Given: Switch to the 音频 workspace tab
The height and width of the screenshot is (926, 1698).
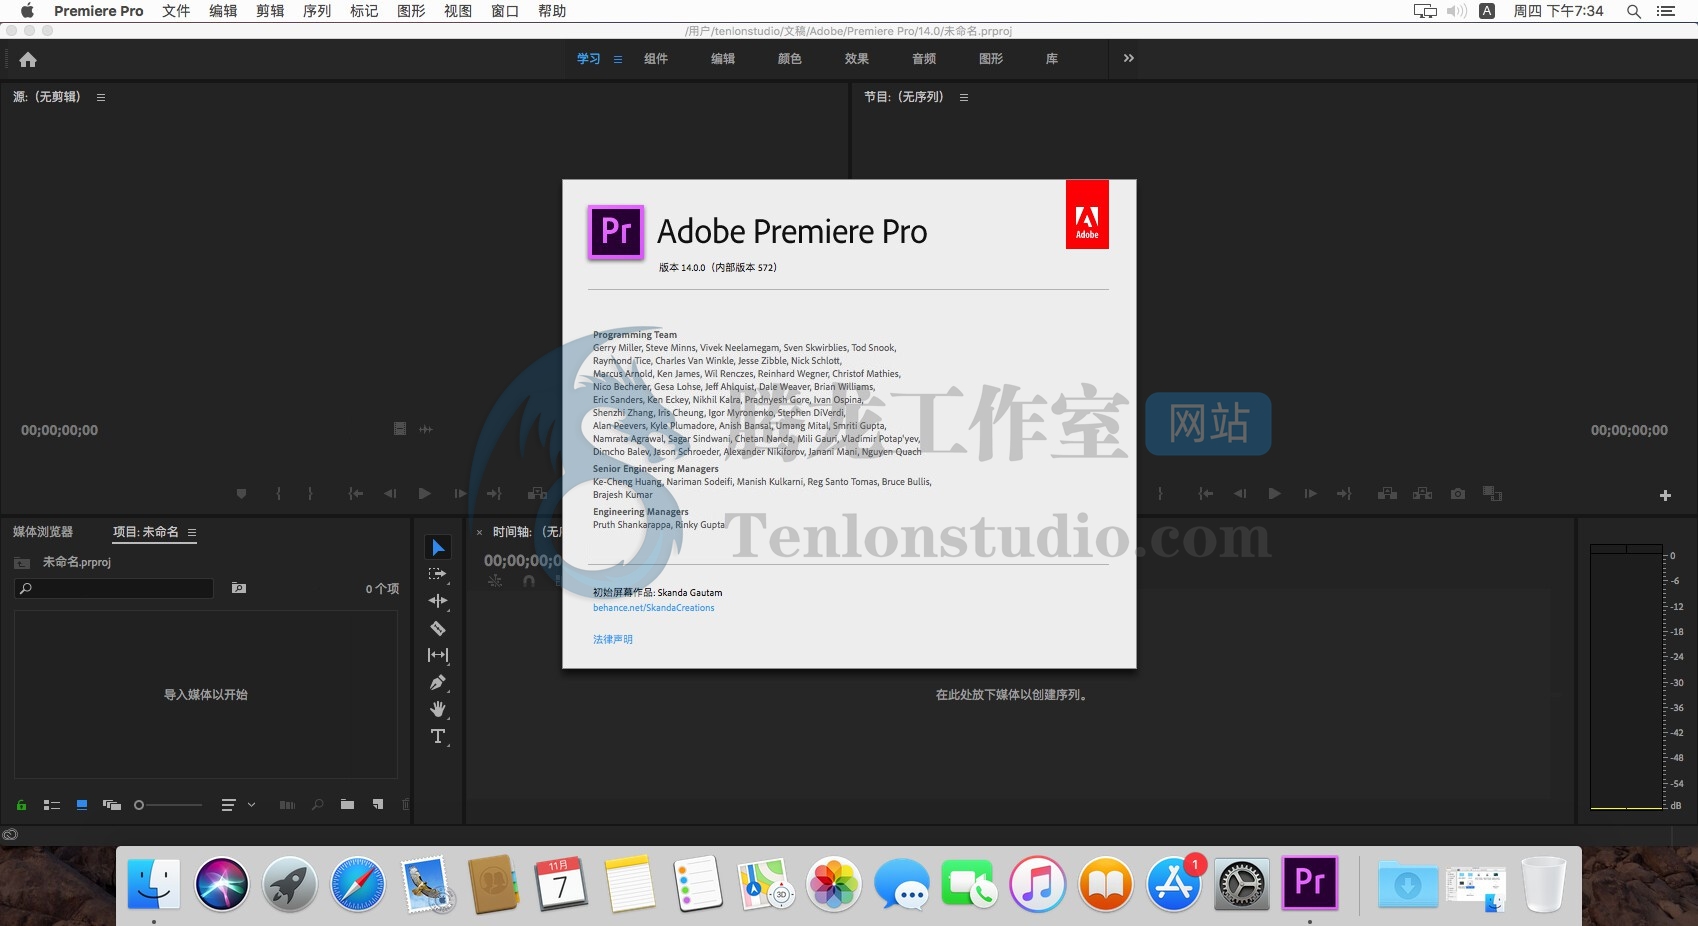Looking at the screenshot, I should coord(924,59).
